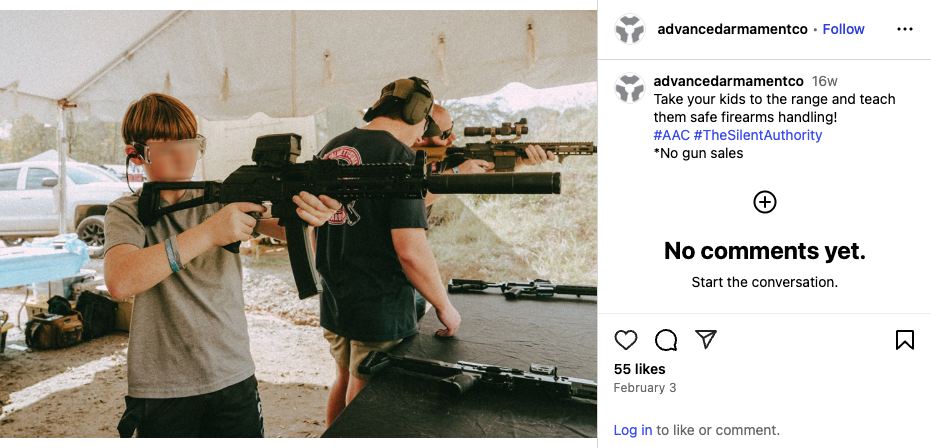
Task: Open the #AAC hashtag
Action: coord(672,135)
